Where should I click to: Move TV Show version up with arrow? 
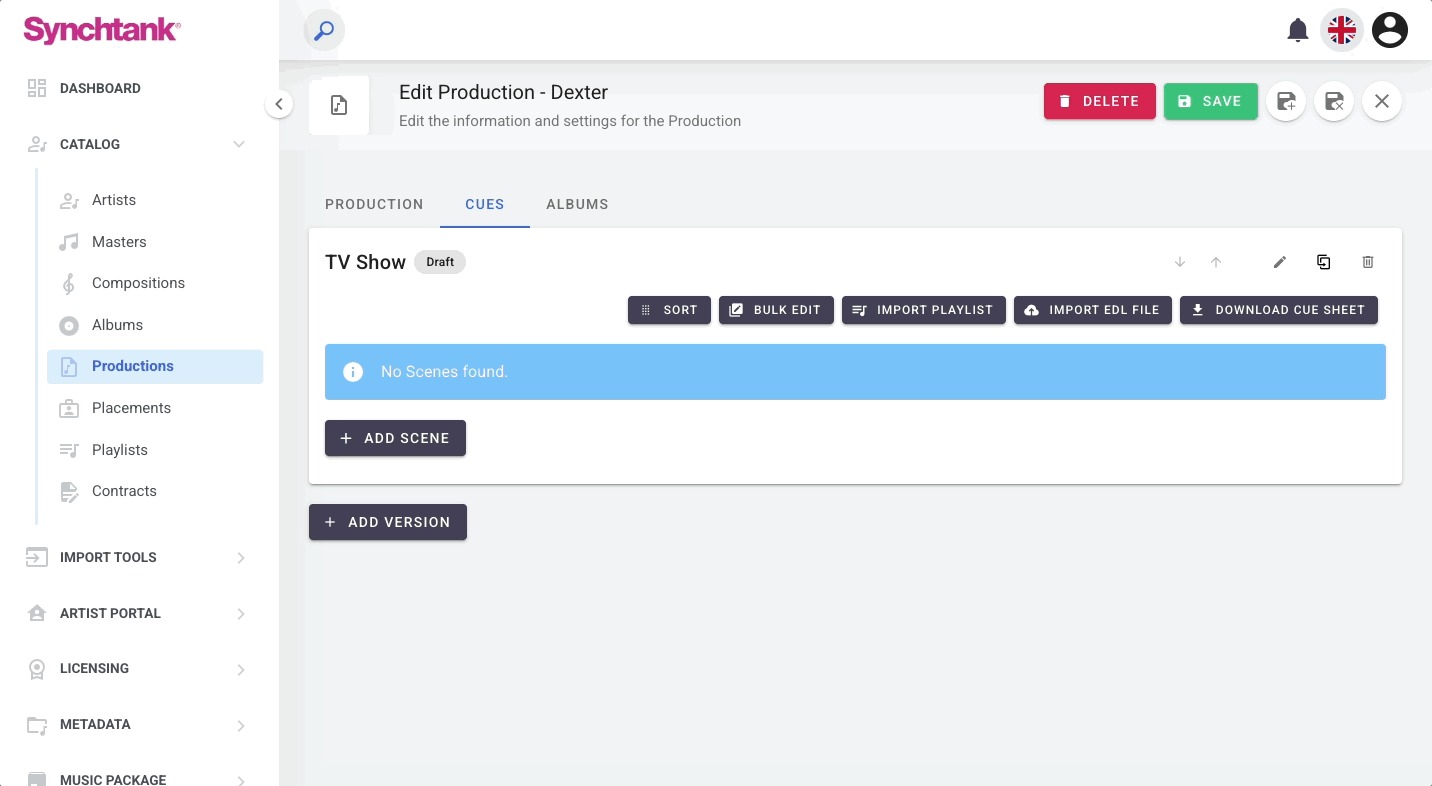click(x=1216, y=262)
